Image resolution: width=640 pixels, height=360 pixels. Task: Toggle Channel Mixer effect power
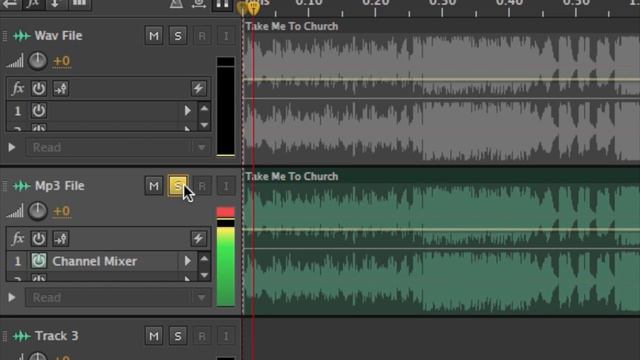(x=39, y=261)
